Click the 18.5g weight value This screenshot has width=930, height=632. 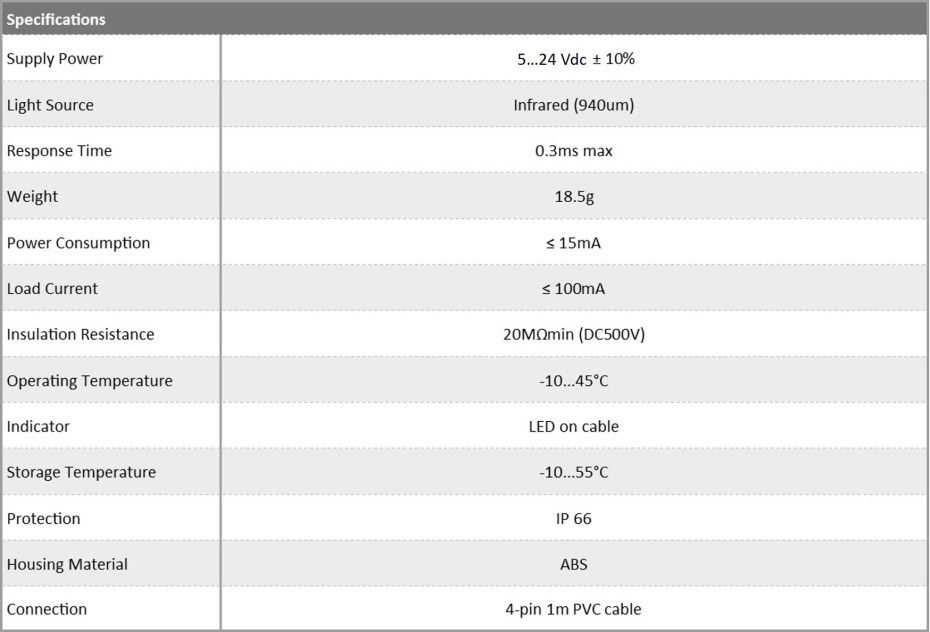click(x=573, y=197)
